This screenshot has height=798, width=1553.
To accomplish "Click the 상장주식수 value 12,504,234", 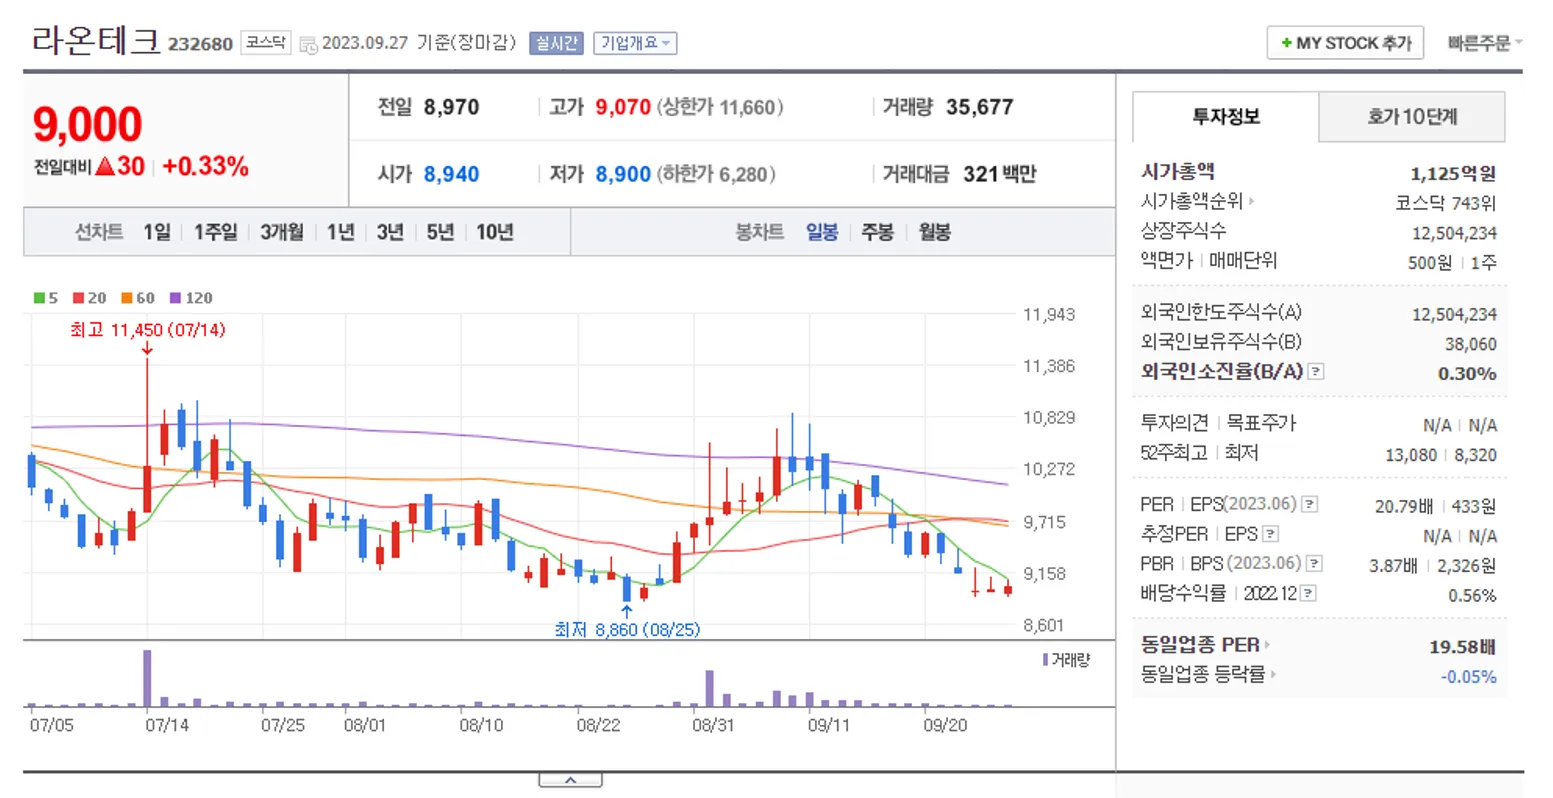I will pyautogui.click(x=1454, y=233).
